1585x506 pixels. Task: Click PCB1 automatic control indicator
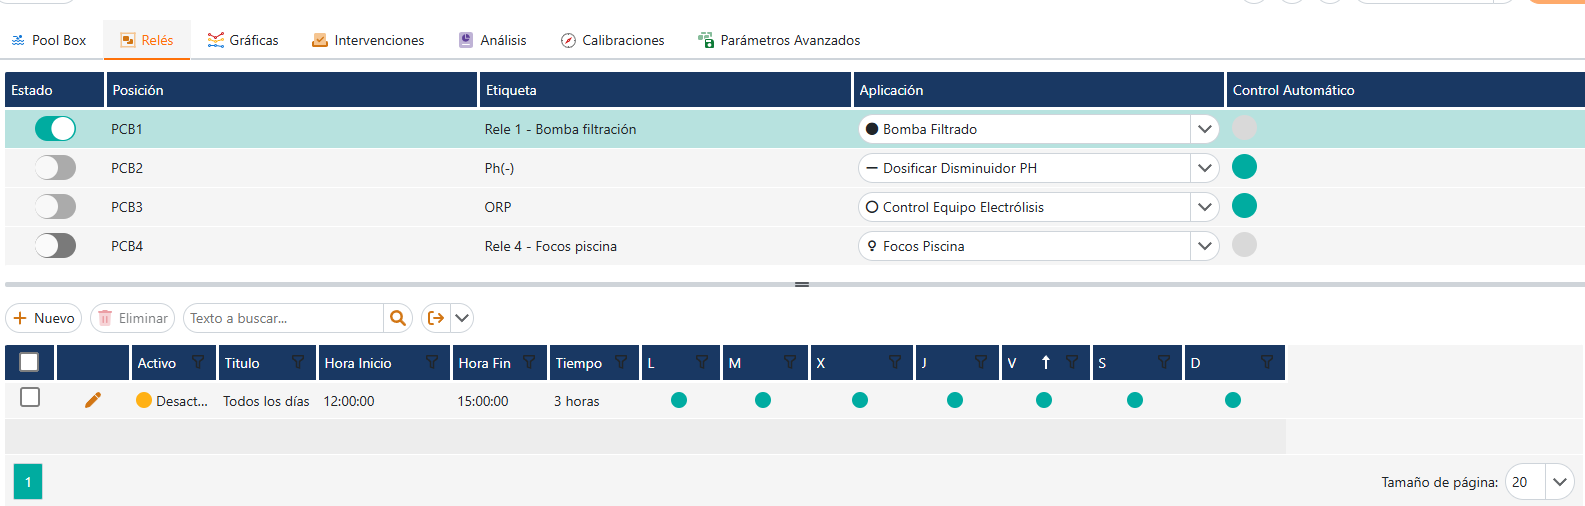tap(1244, 128)
